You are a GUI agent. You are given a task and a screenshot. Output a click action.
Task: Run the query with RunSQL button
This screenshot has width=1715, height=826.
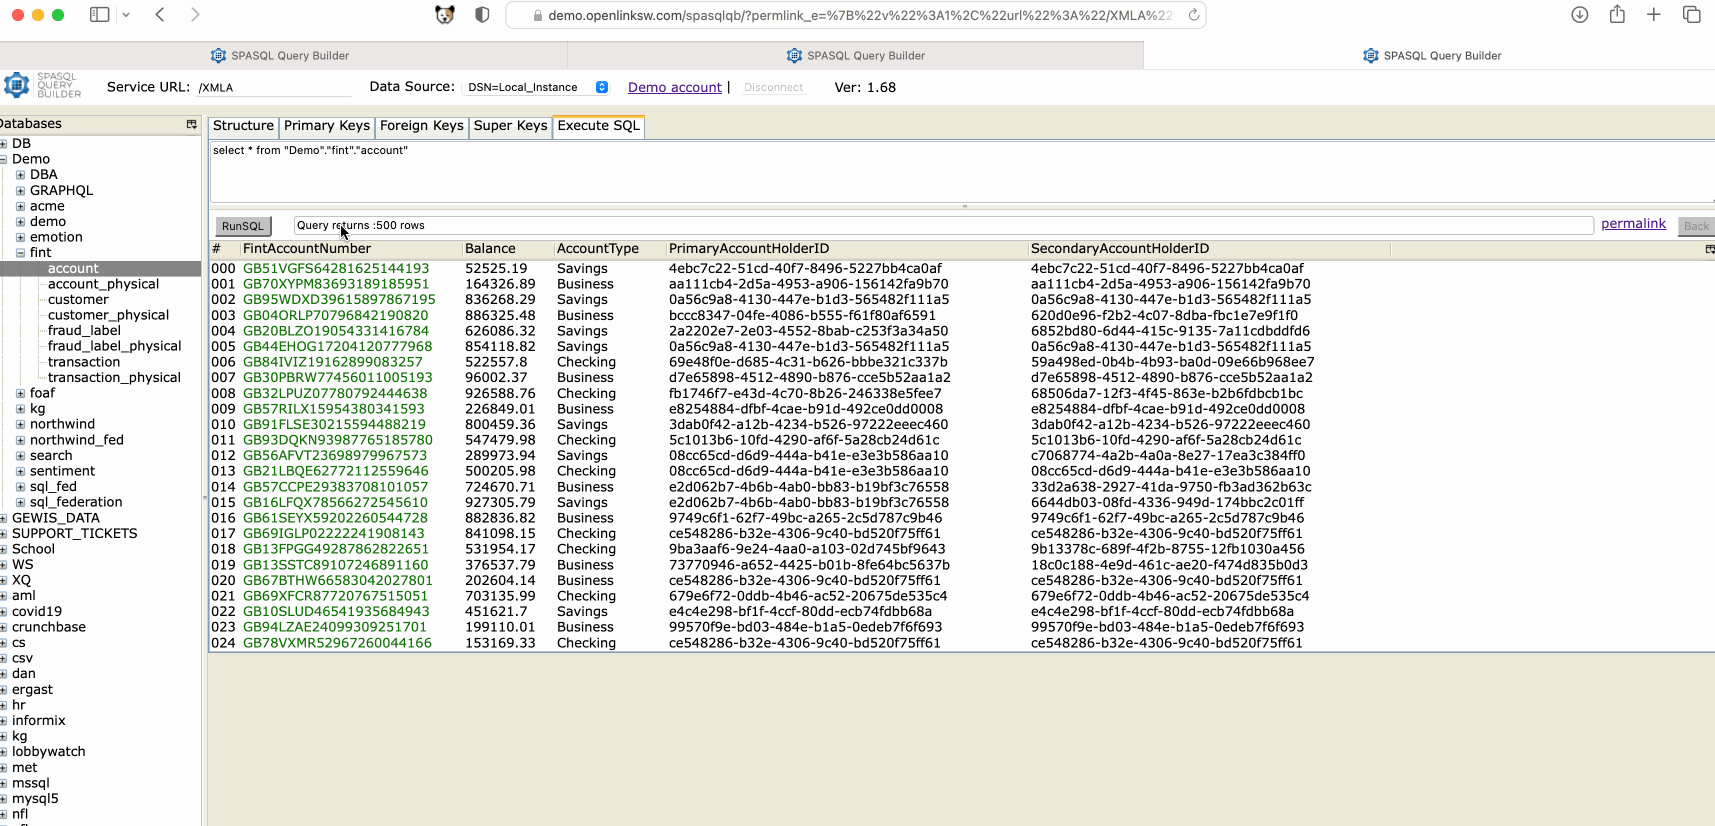click(243, 226)
